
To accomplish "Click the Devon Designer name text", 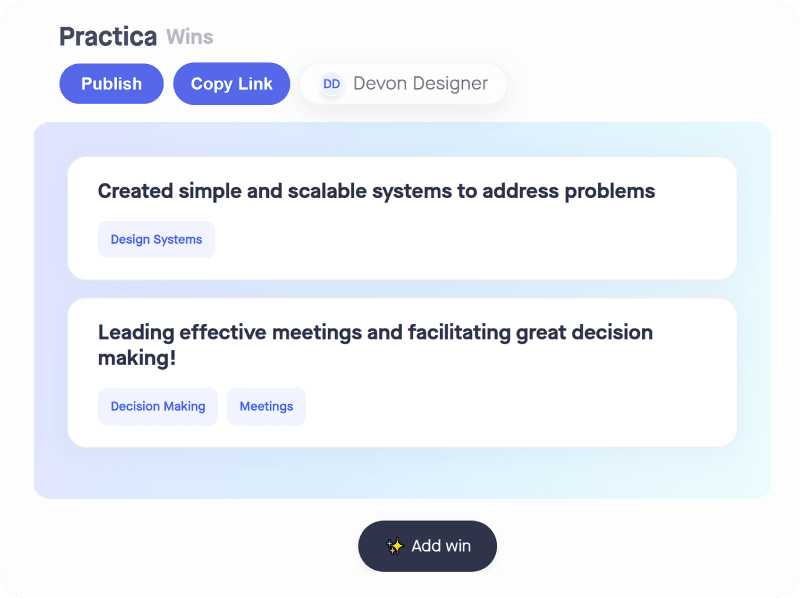I will tap(420, 84).
